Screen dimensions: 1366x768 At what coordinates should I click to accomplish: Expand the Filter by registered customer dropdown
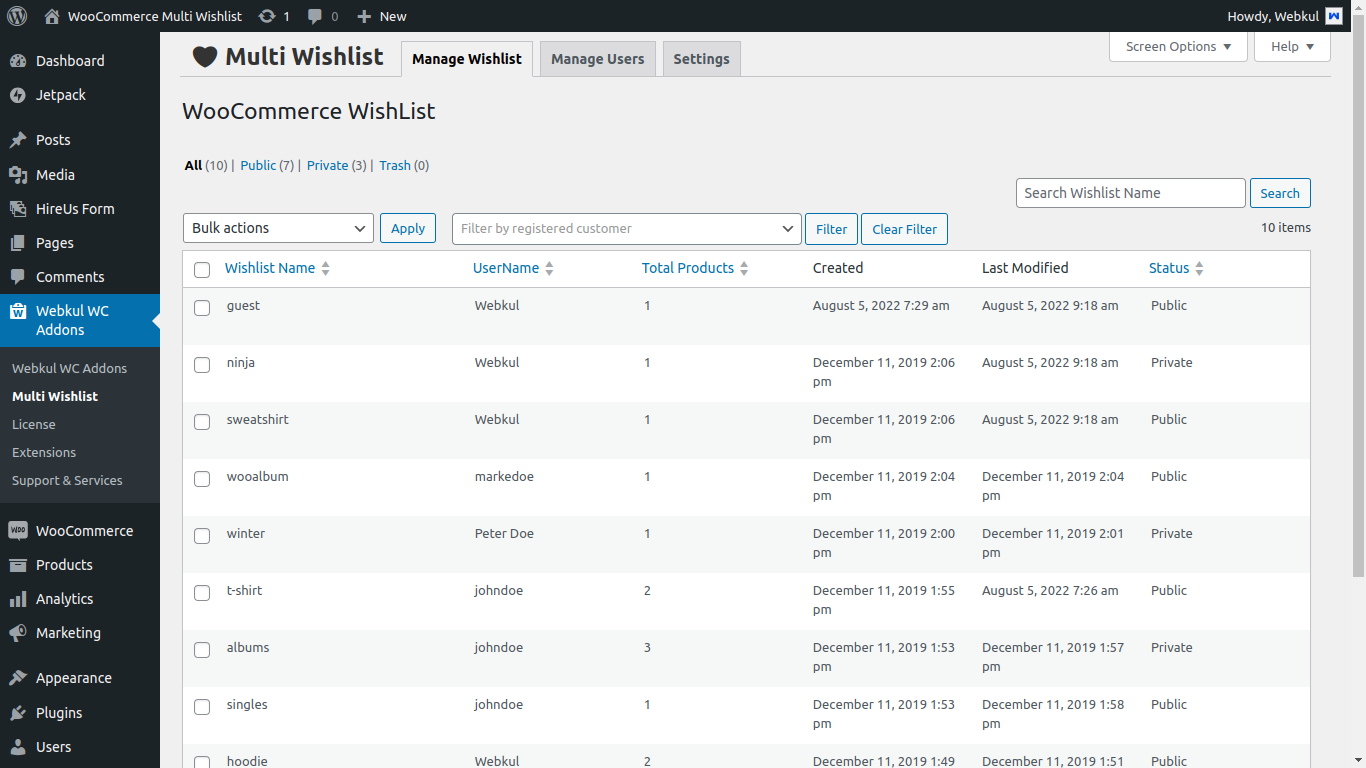[626, 228]
